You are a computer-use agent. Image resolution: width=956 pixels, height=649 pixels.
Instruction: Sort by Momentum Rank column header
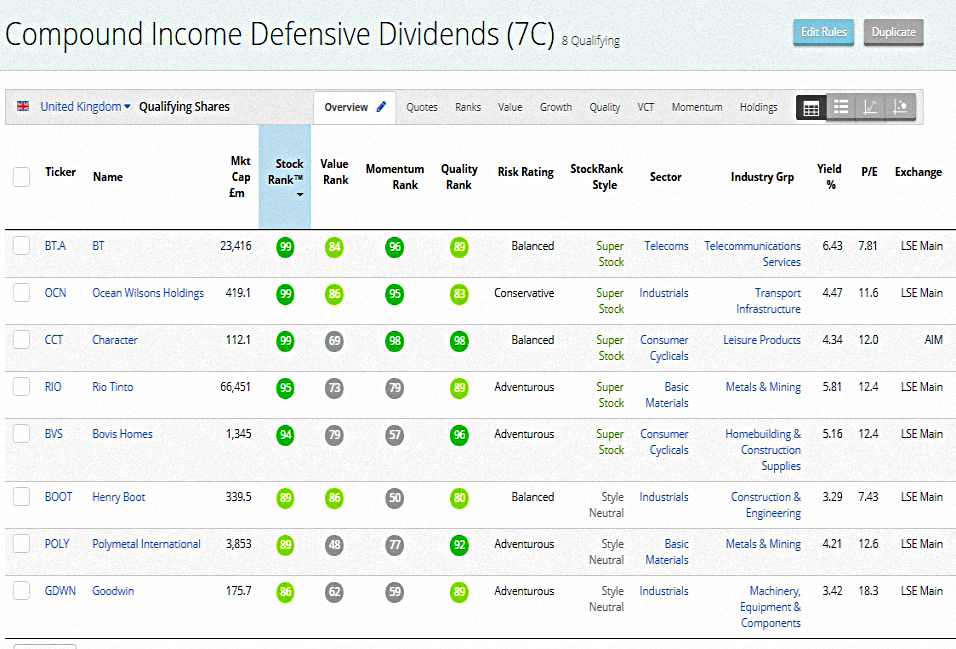[x=394, y=177]
